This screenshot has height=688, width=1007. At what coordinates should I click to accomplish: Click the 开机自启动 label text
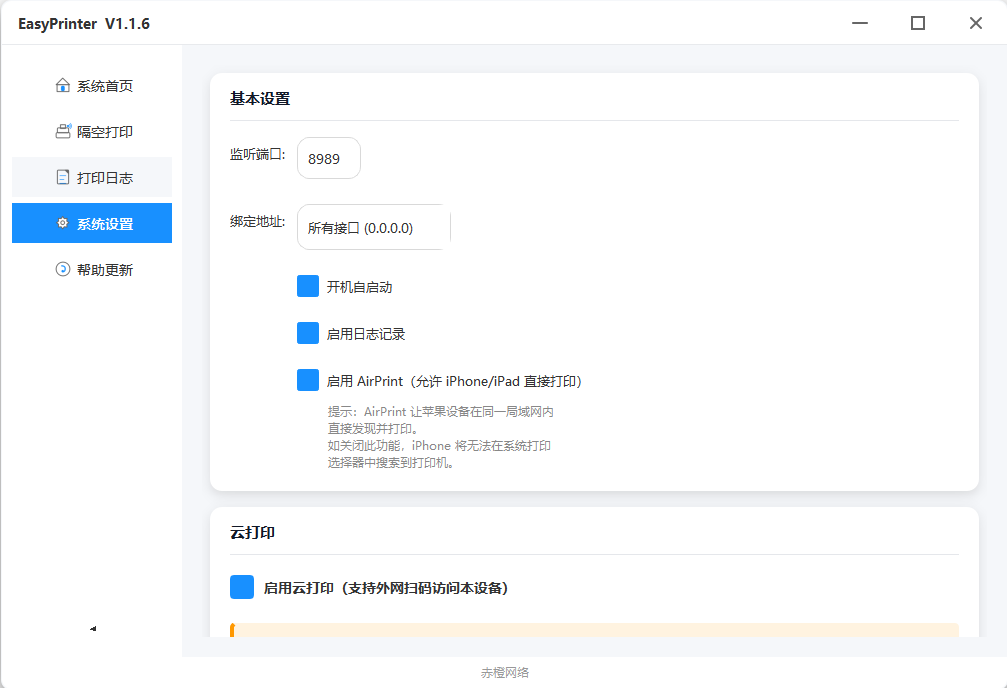coord(359,287)
